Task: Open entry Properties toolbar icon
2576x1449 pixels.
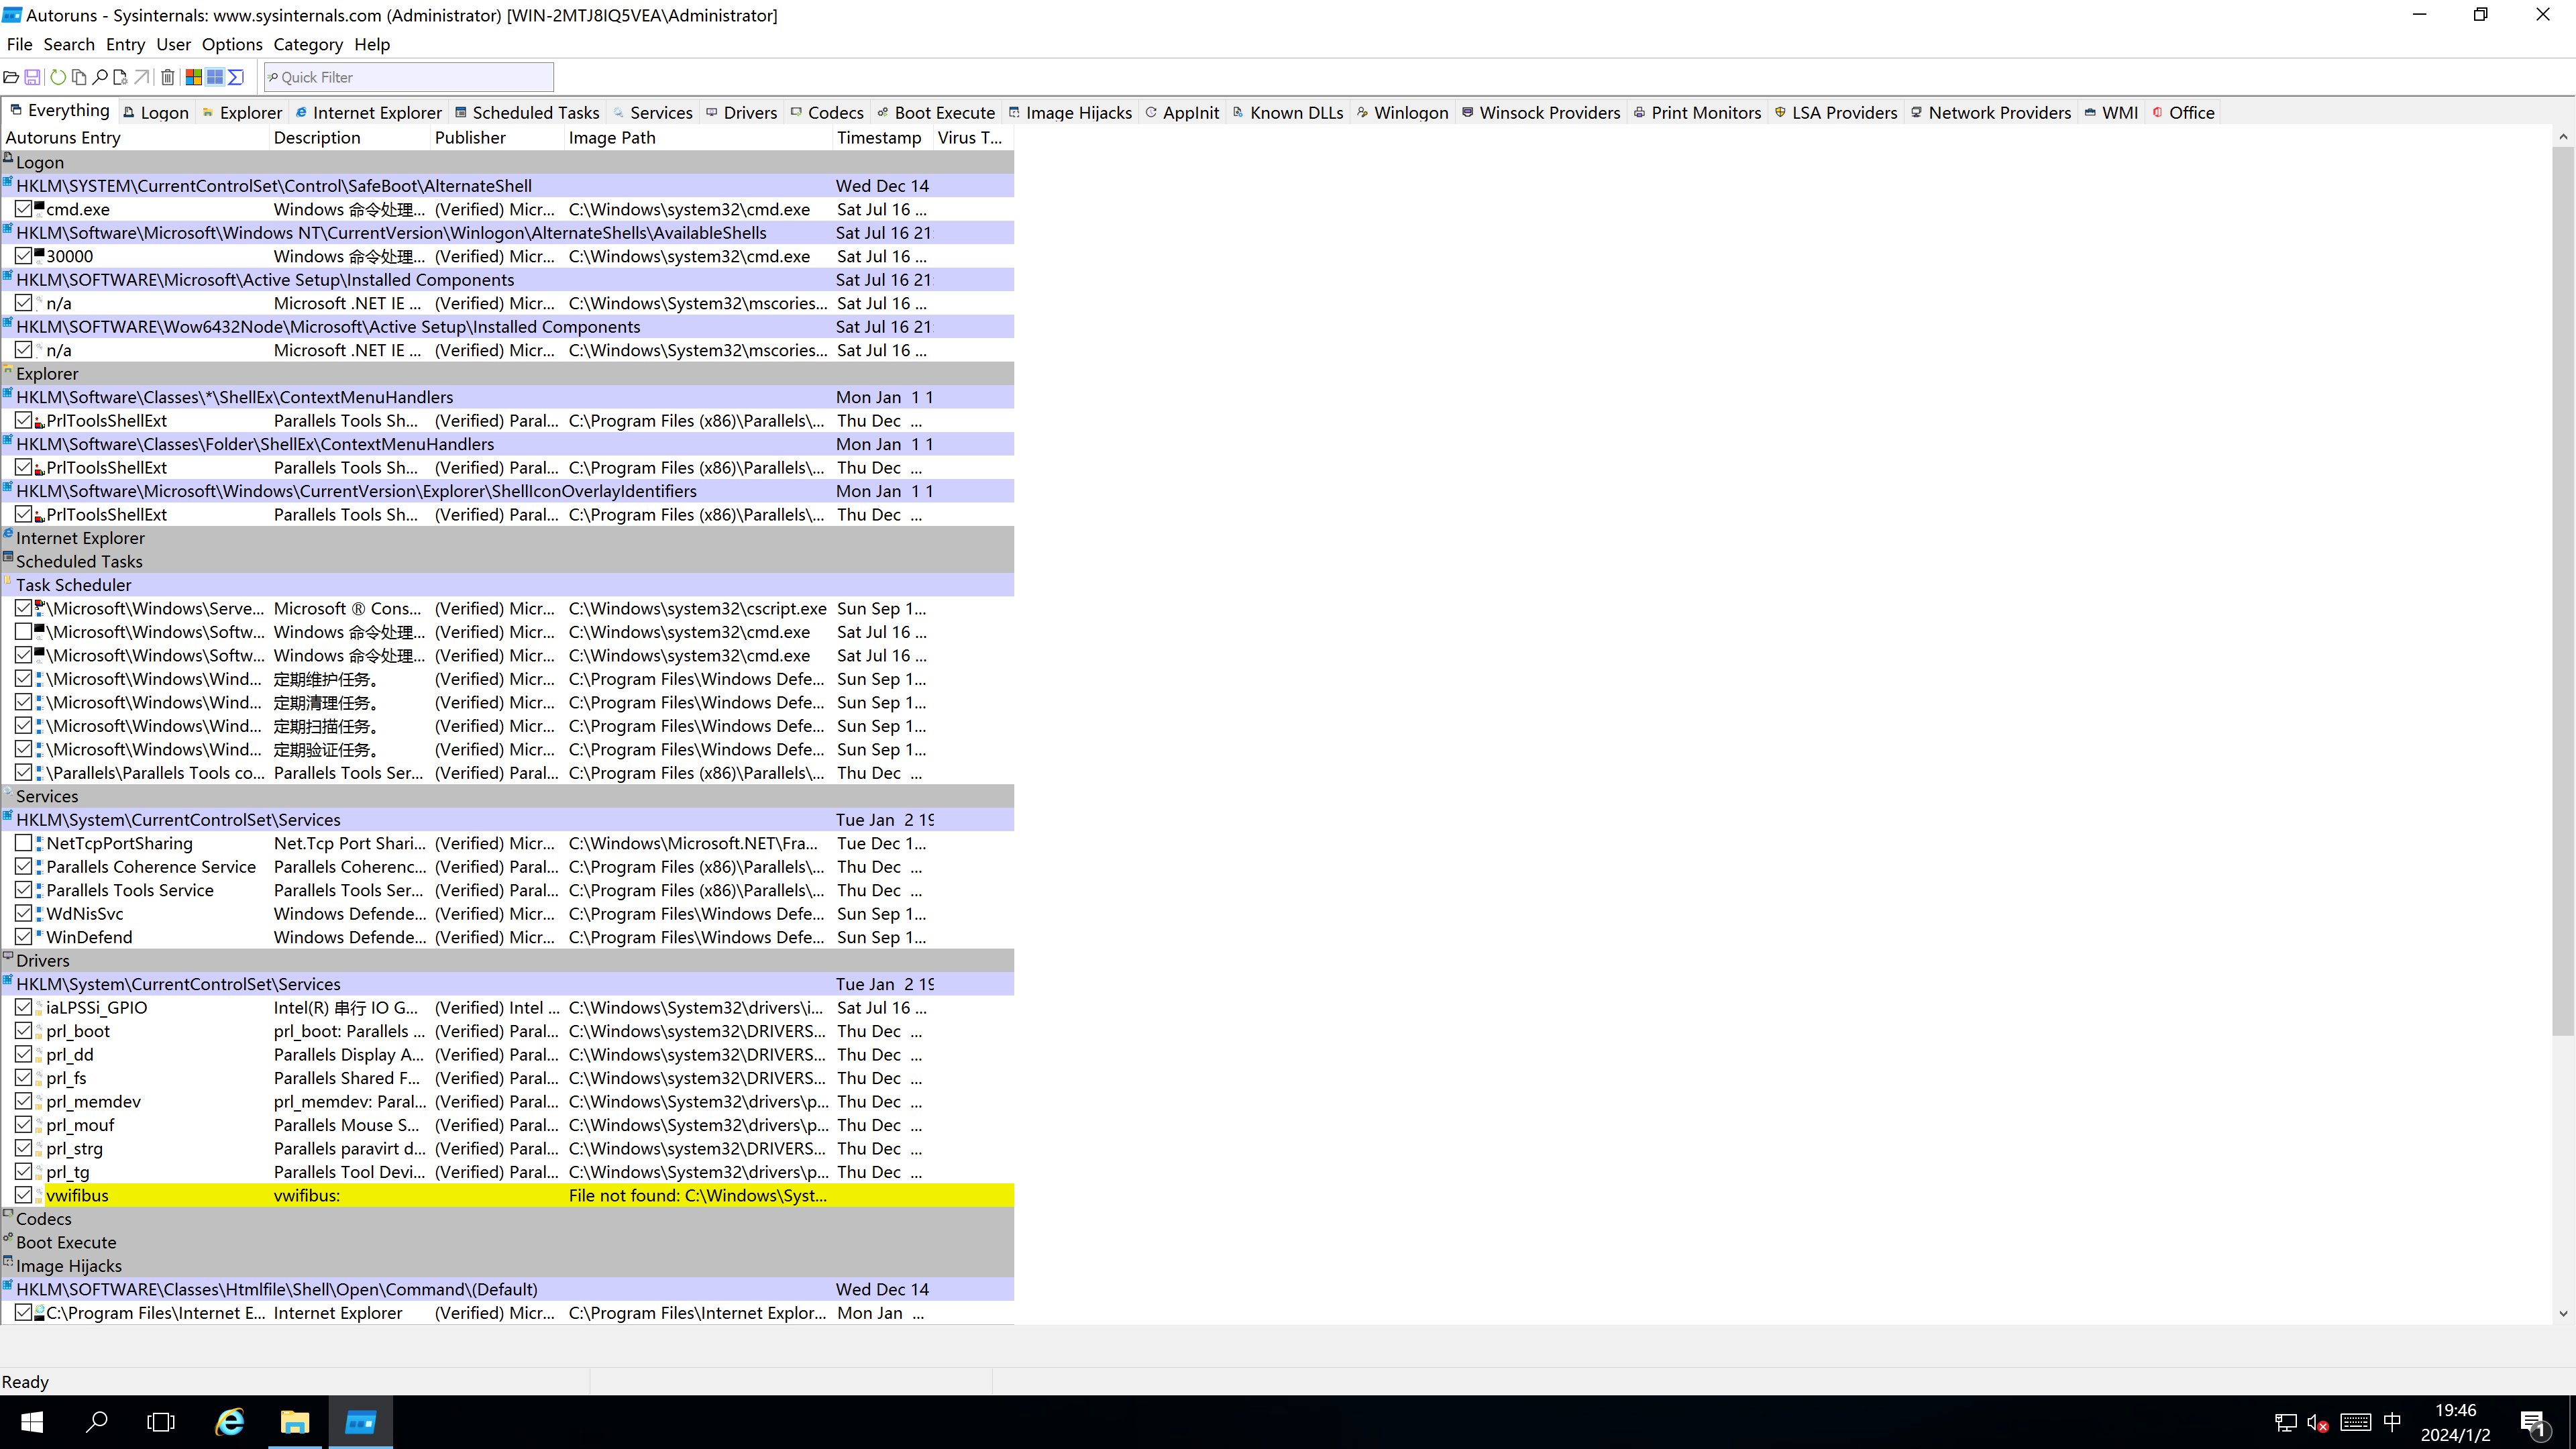Action: pos(121,77)
